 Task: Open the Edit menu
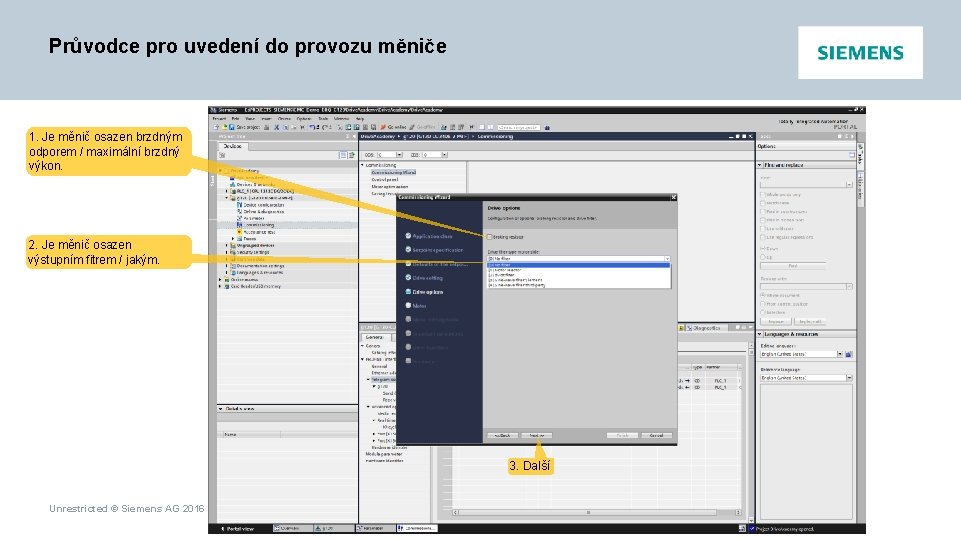click(x=235, y=119)
